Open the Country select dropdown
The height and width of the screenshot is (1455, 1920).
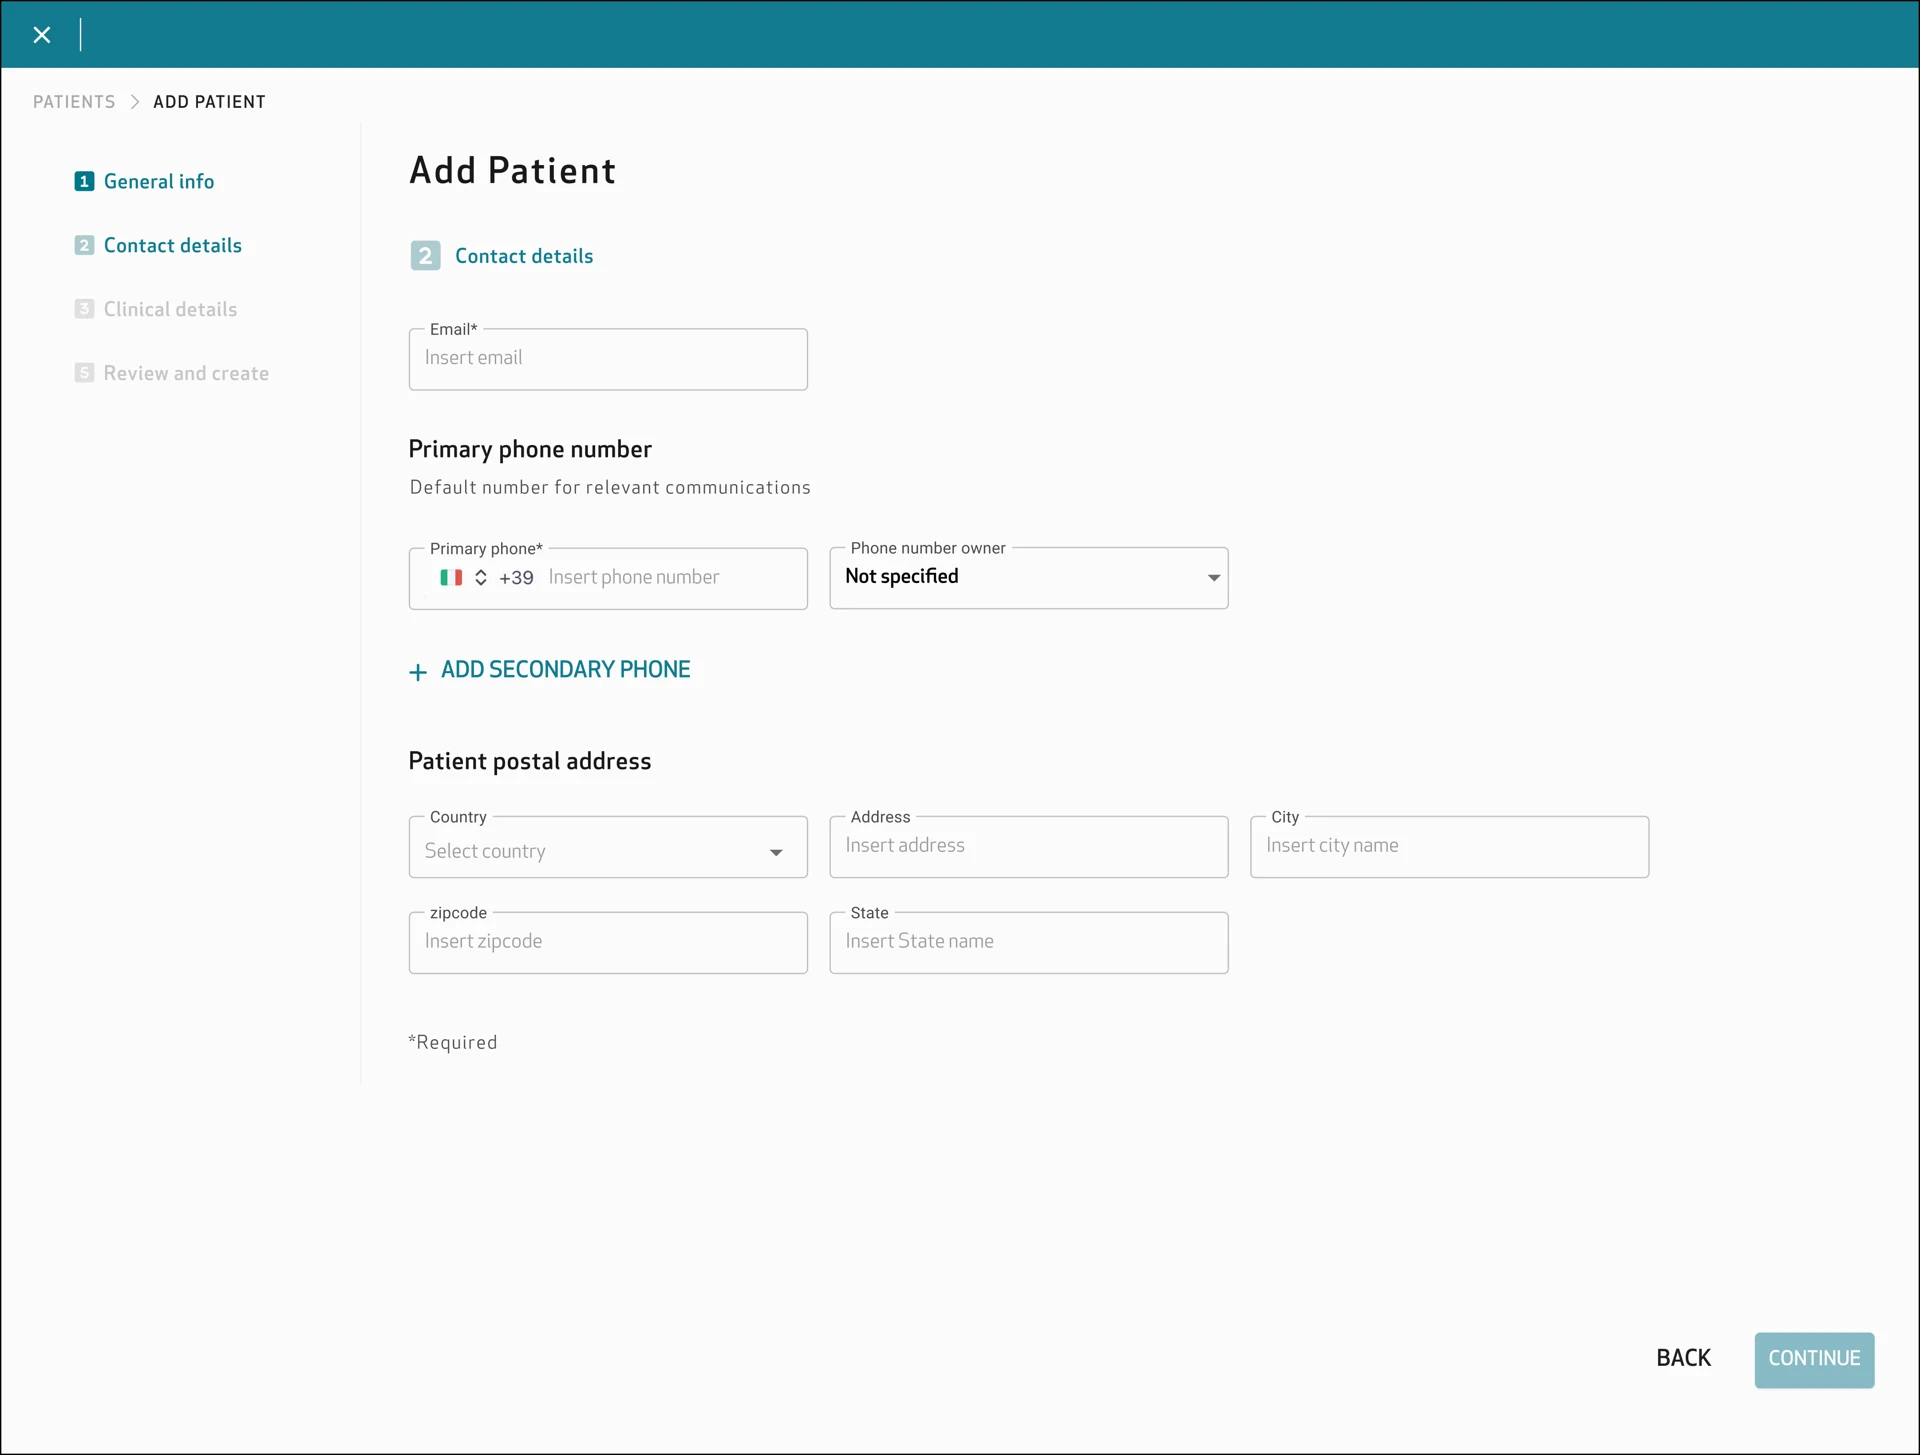pos(608,847)
